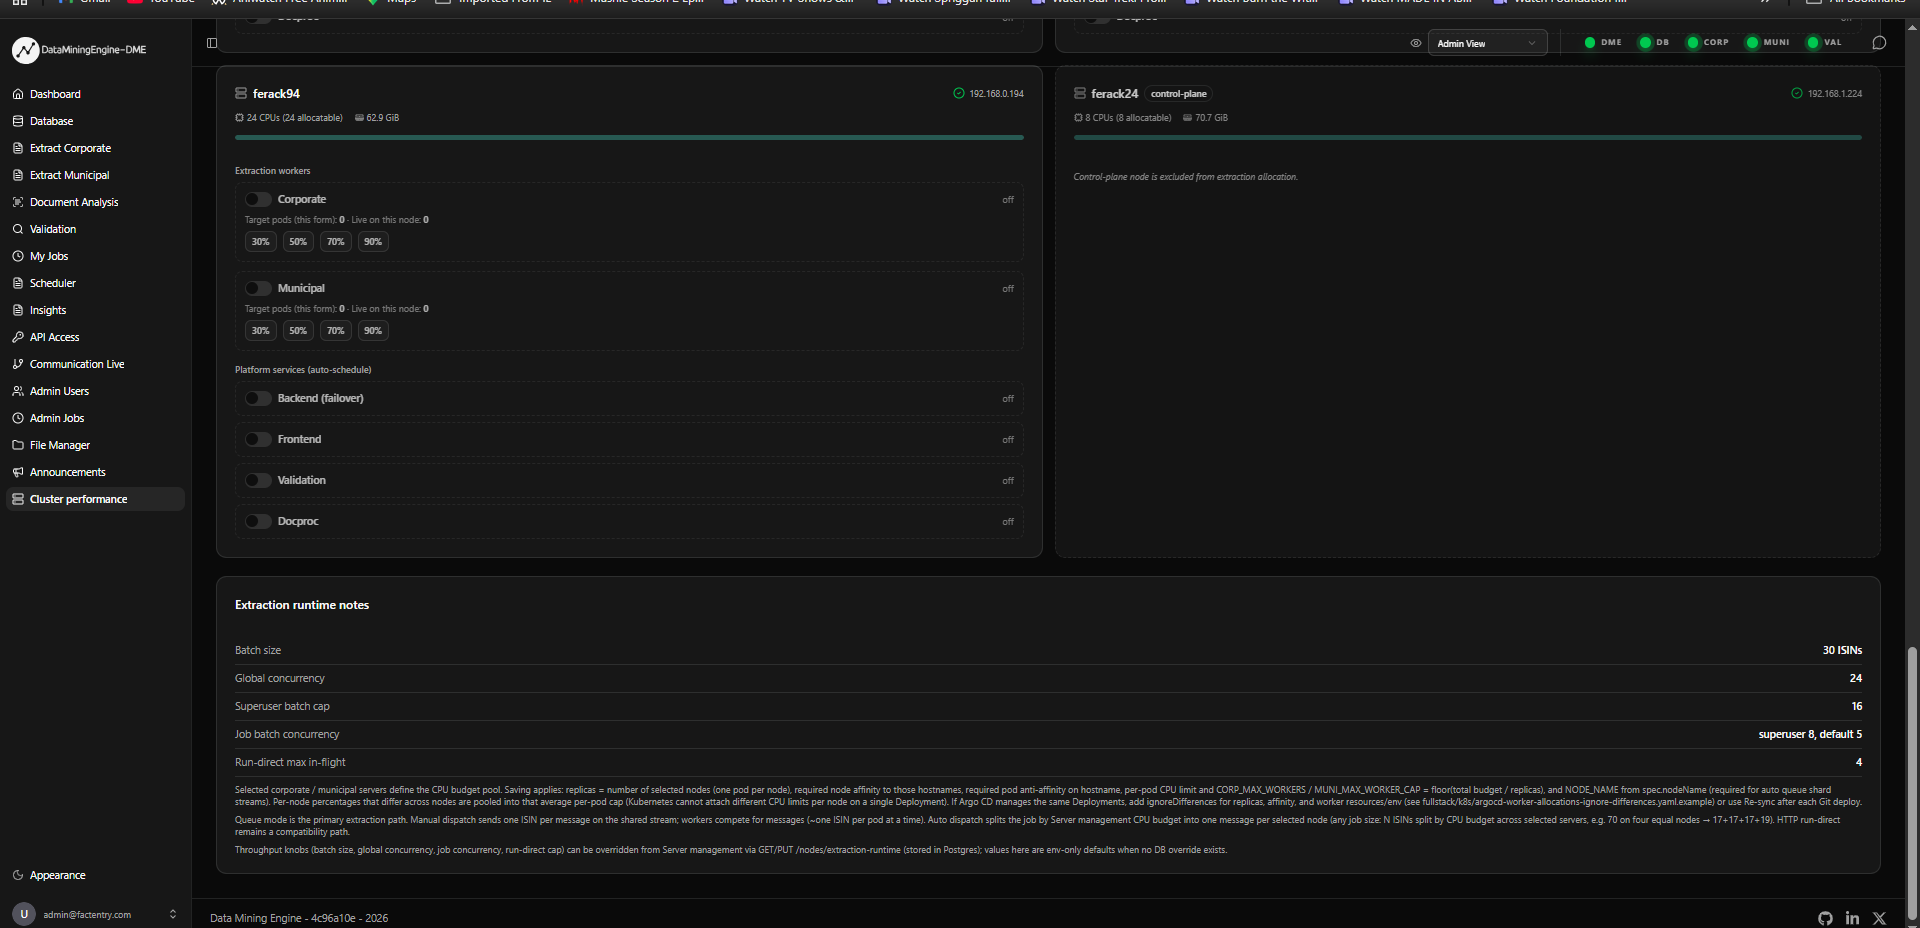Select Cluster performance menu item
This screenshot has height=928, width=1920.
pos(95,499)
